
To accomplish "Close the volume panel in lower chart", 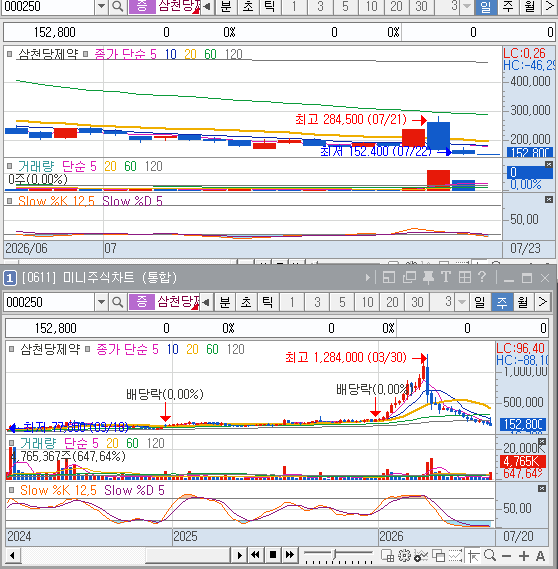I will (x=542, y=441).
